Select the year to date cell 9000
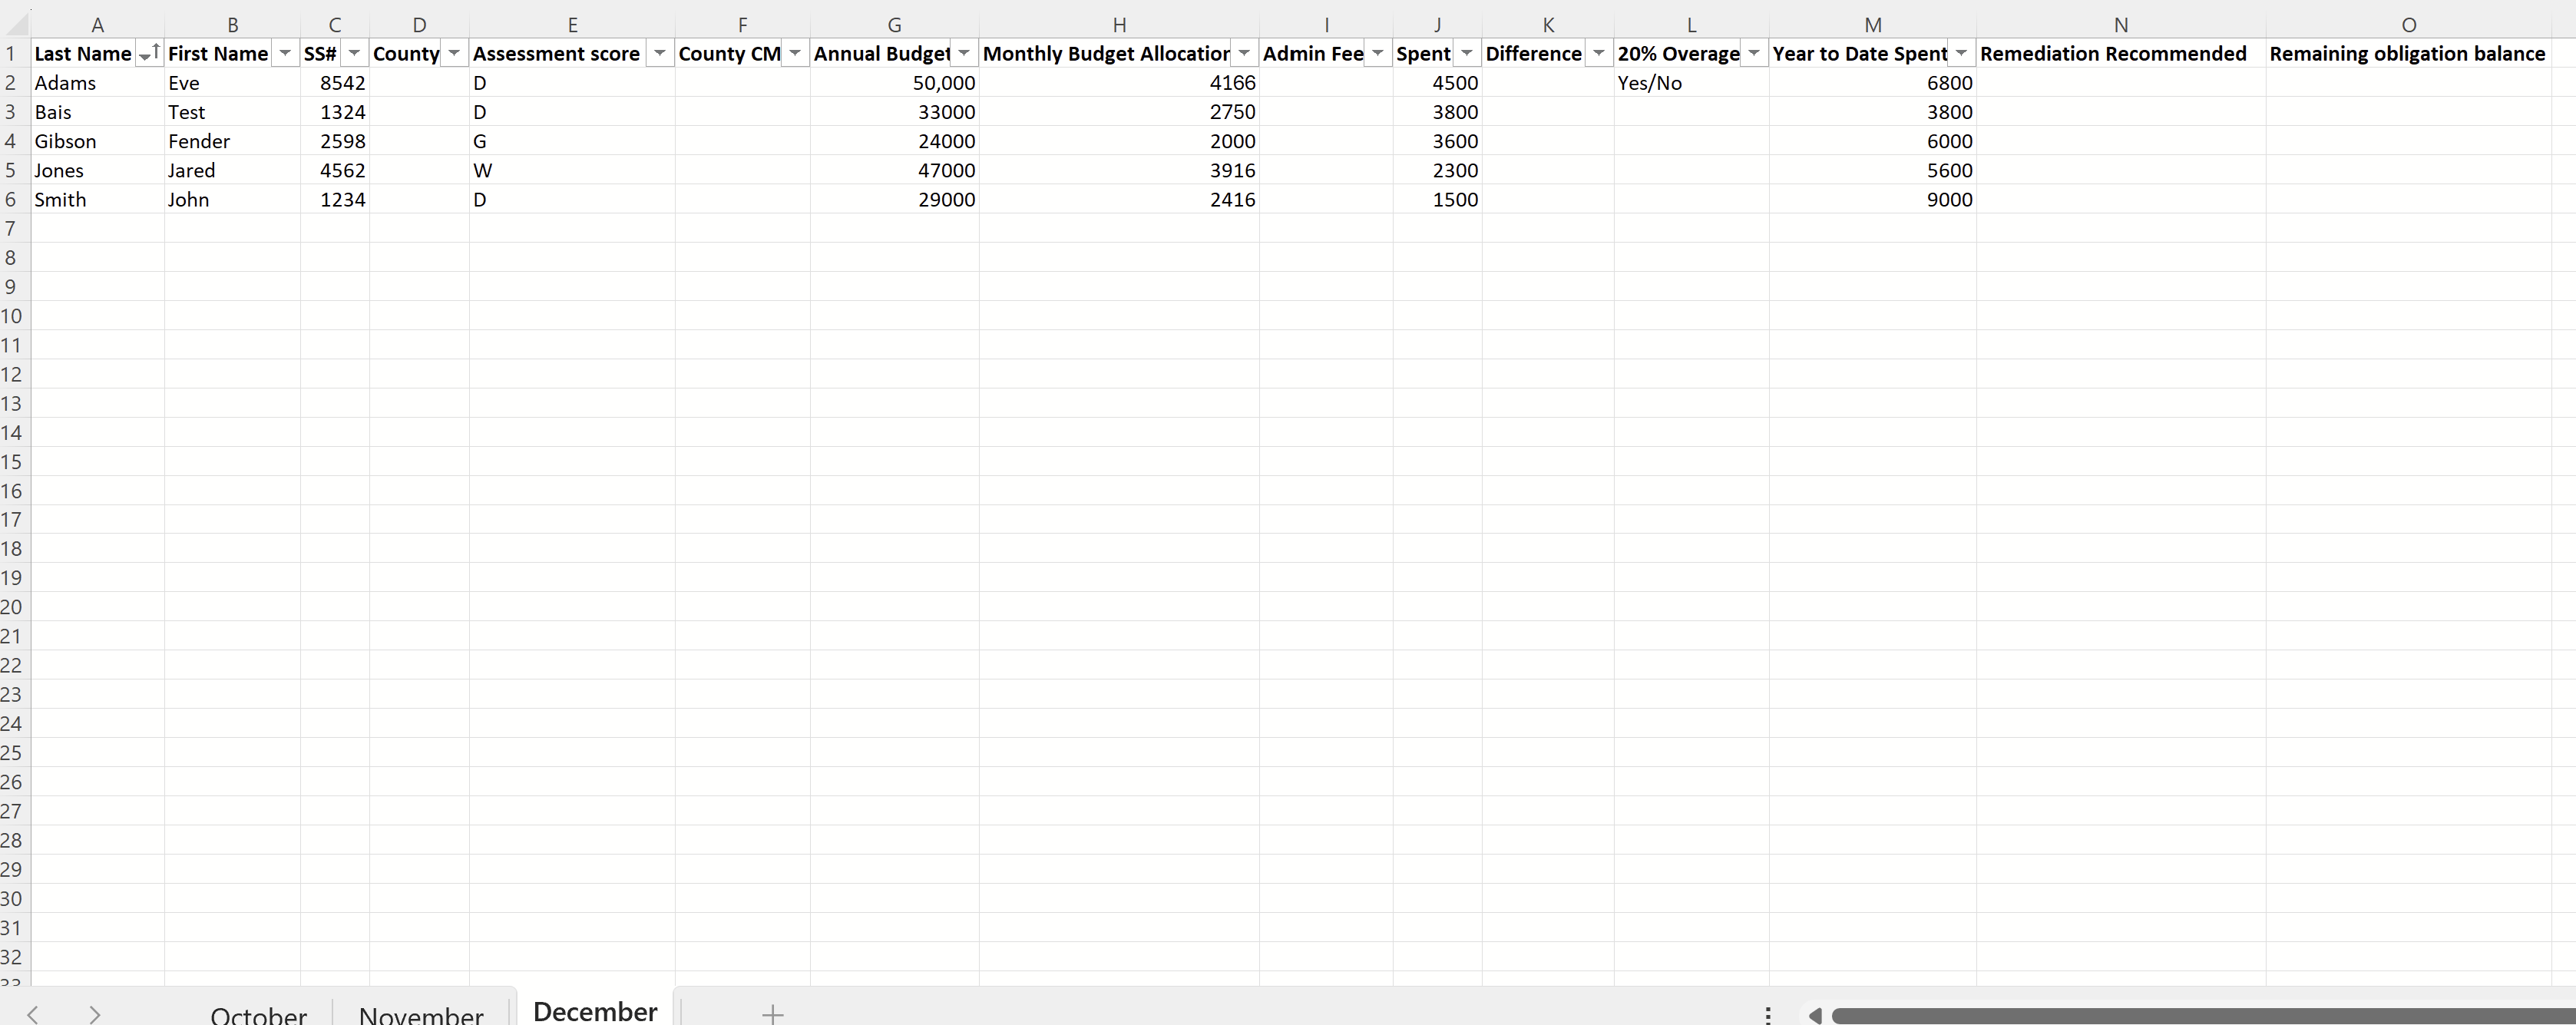The width and height of the screenshot is (2576, 1025). point(1873,199)
